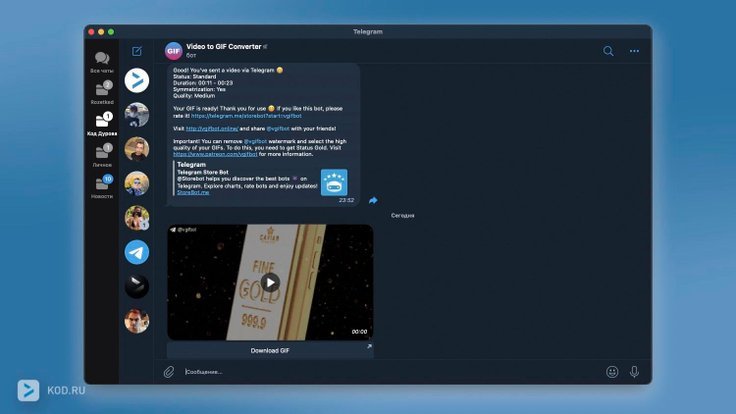Click the Download GIF button
This screenshot has width=736, height=414.
point(270,351)
